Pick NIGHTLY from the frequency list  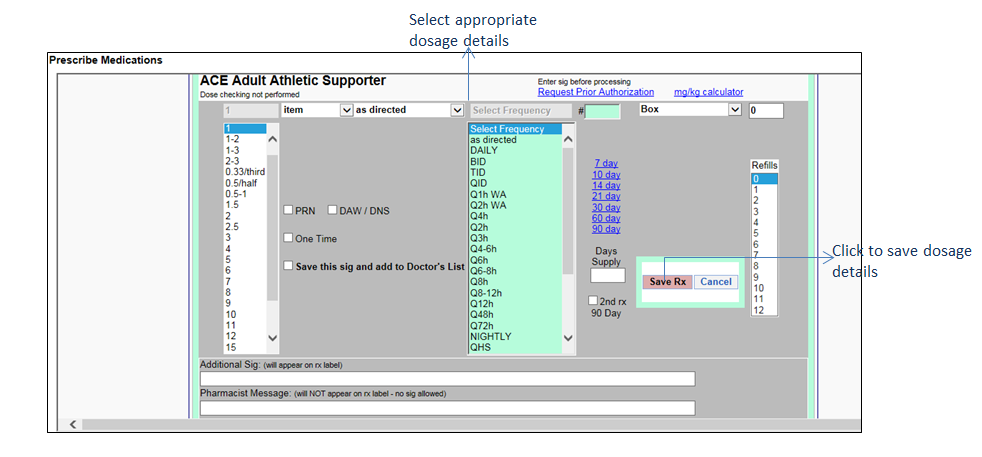coord(490,337)
